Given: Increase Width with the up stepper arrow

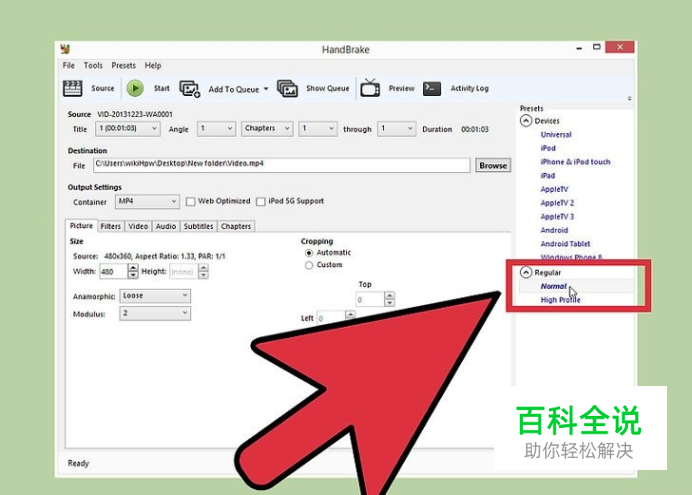Looking at the screenshot, I should tap(133, 267).
